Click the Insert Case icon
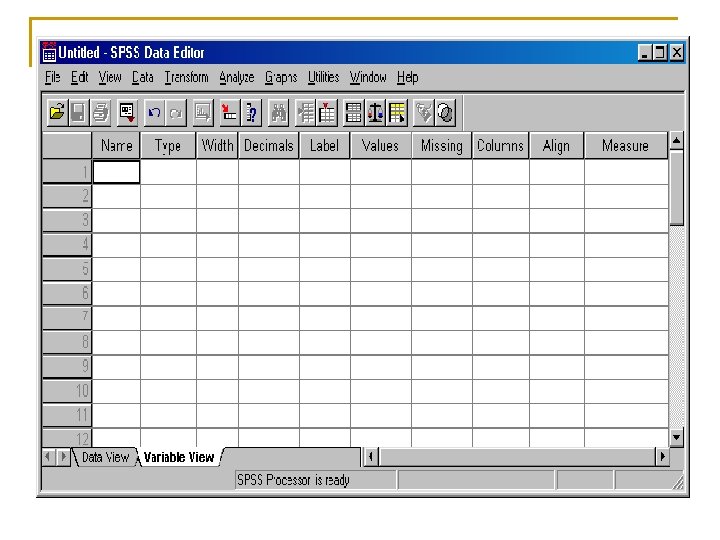The height and width of the screenshot is (540, 720). click(x=305, y=112)
